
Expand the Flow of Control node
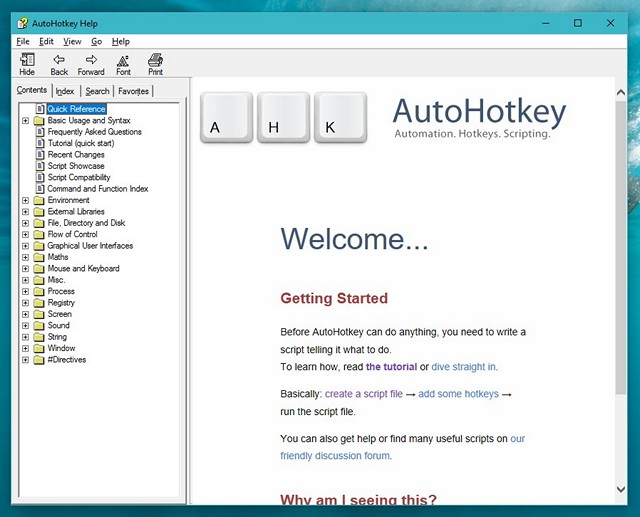(25, 235)
